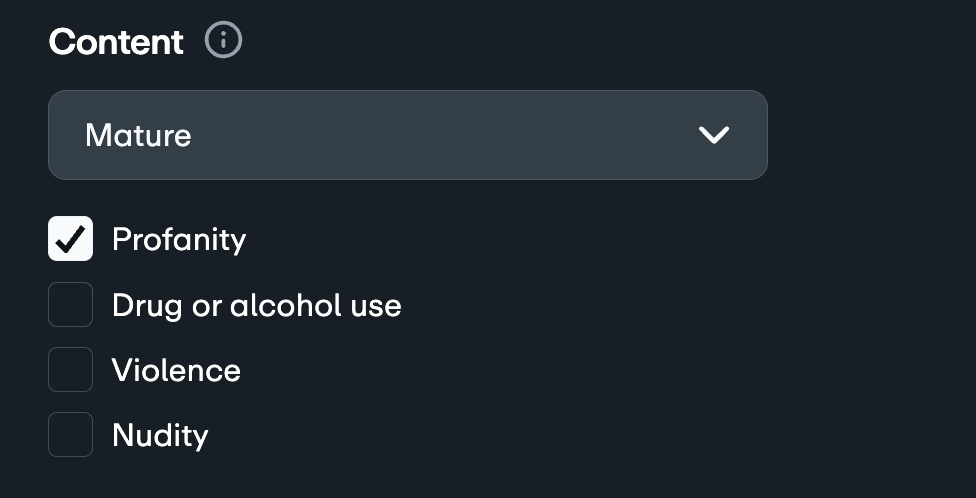Click the Content section heading
This screenshot has height=498, width=976.
pos(116,42)
